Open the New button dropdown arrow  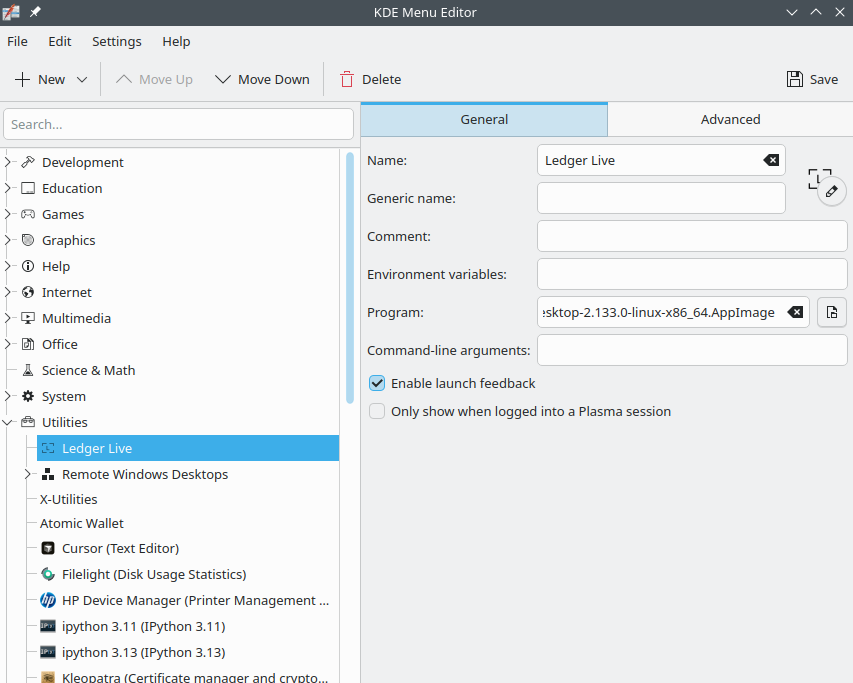click(82, 78)
